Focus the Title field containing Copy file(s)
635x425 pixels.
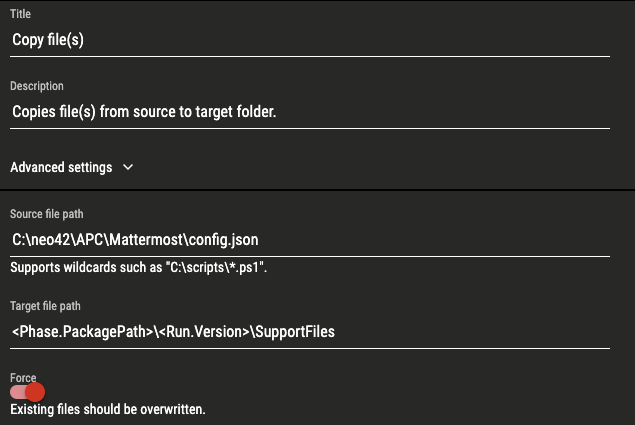click(x=310, y=40)
